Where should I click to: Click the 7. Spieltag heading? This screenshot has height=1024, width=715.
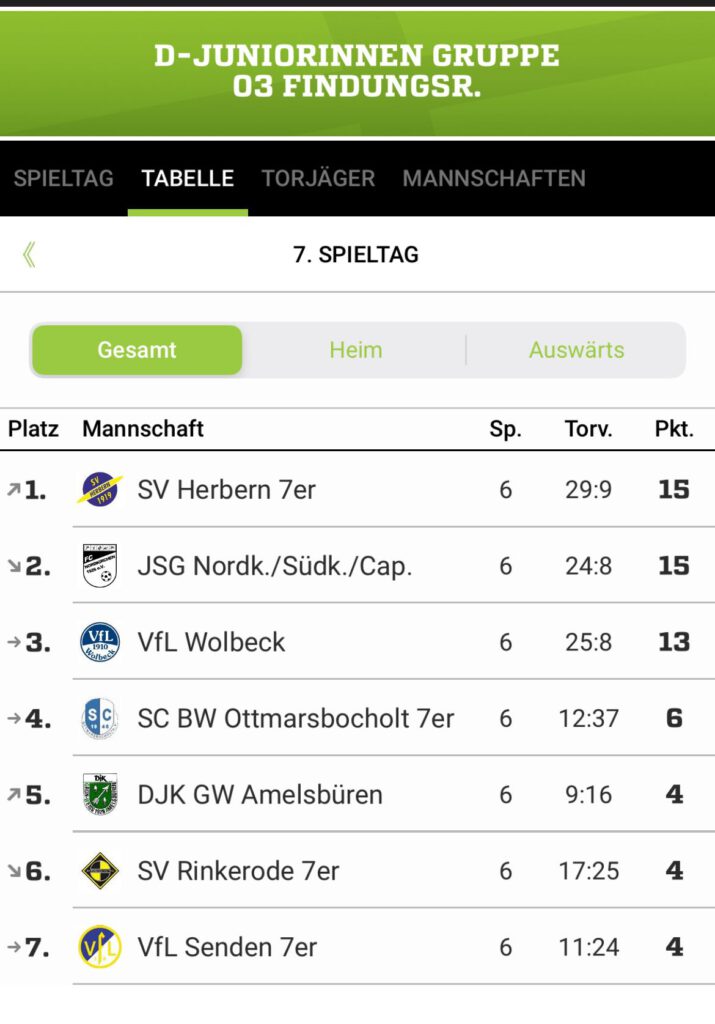[x=356, y=255]
